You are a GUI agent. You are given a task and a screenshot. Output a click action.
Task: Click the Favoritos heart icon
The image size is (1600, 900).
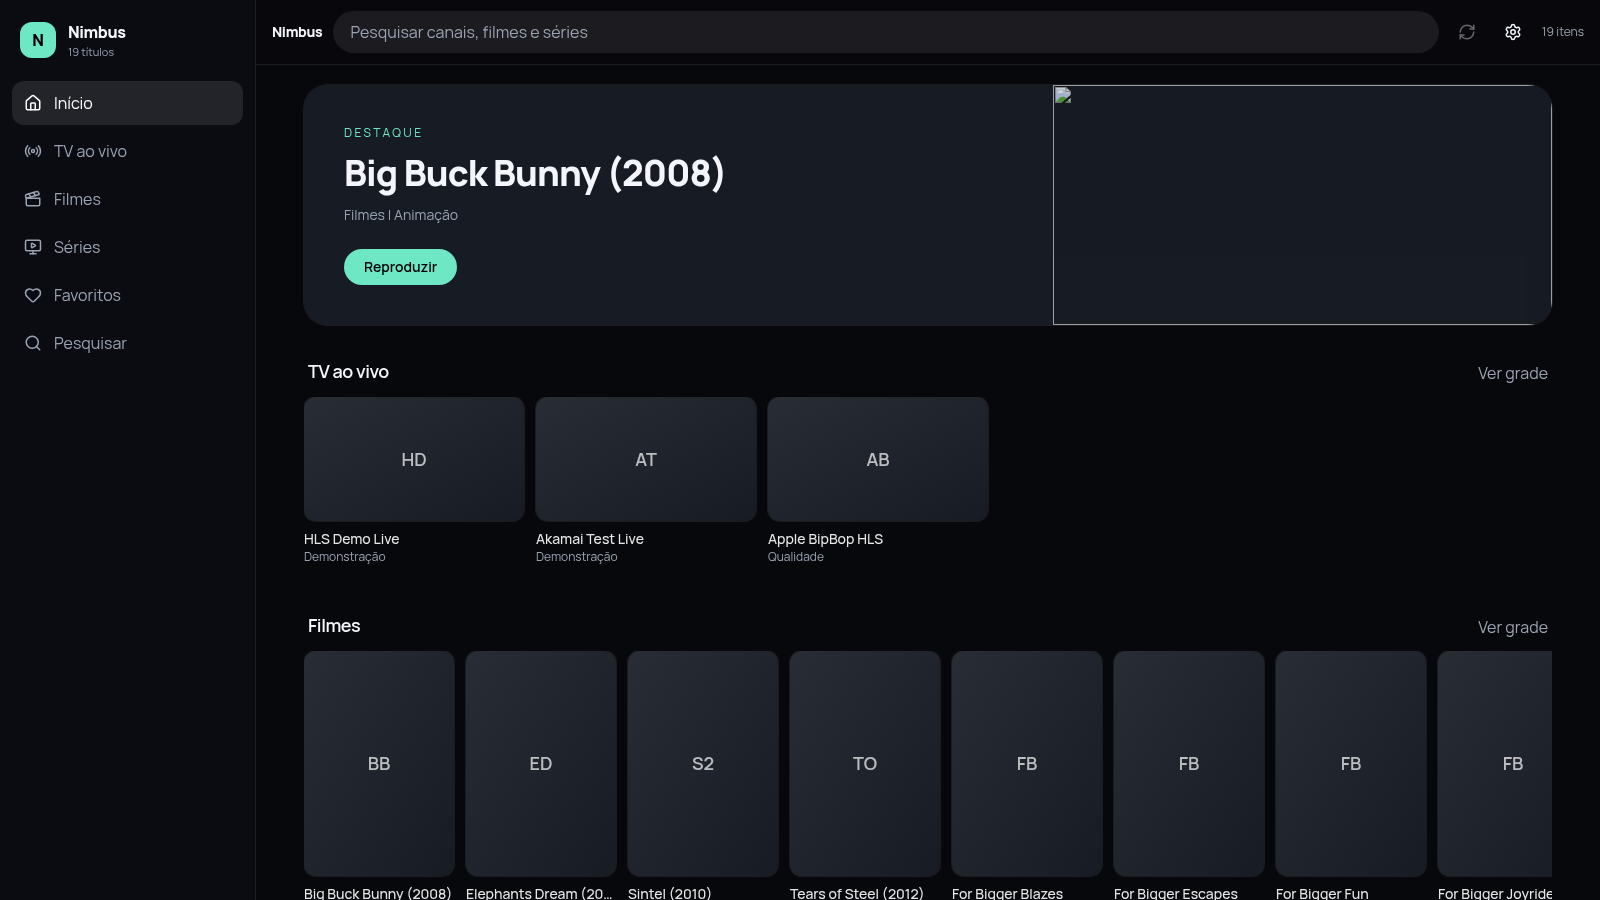tap(33, 295)
